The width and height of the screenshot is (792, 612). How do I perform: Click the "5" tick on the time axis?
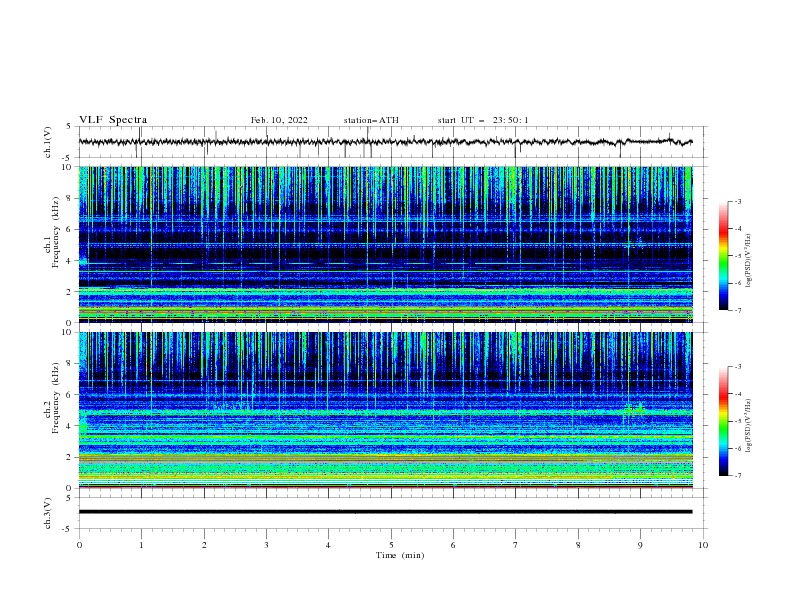coord(391,545)
